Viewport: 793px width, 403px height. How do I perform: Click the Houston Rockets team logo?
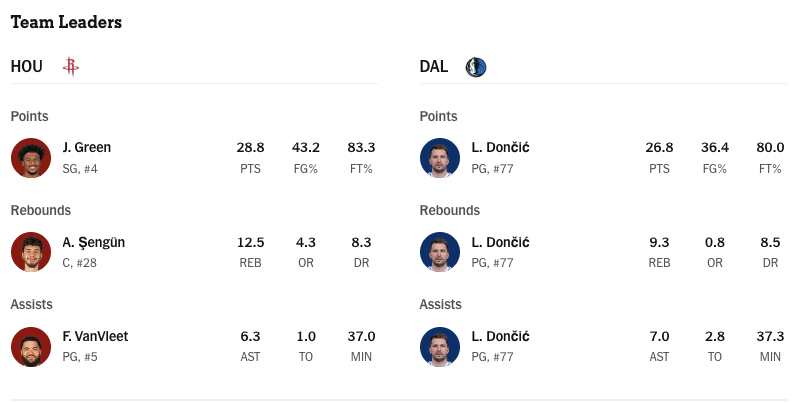pyautogui.click(x=71, y=67)
